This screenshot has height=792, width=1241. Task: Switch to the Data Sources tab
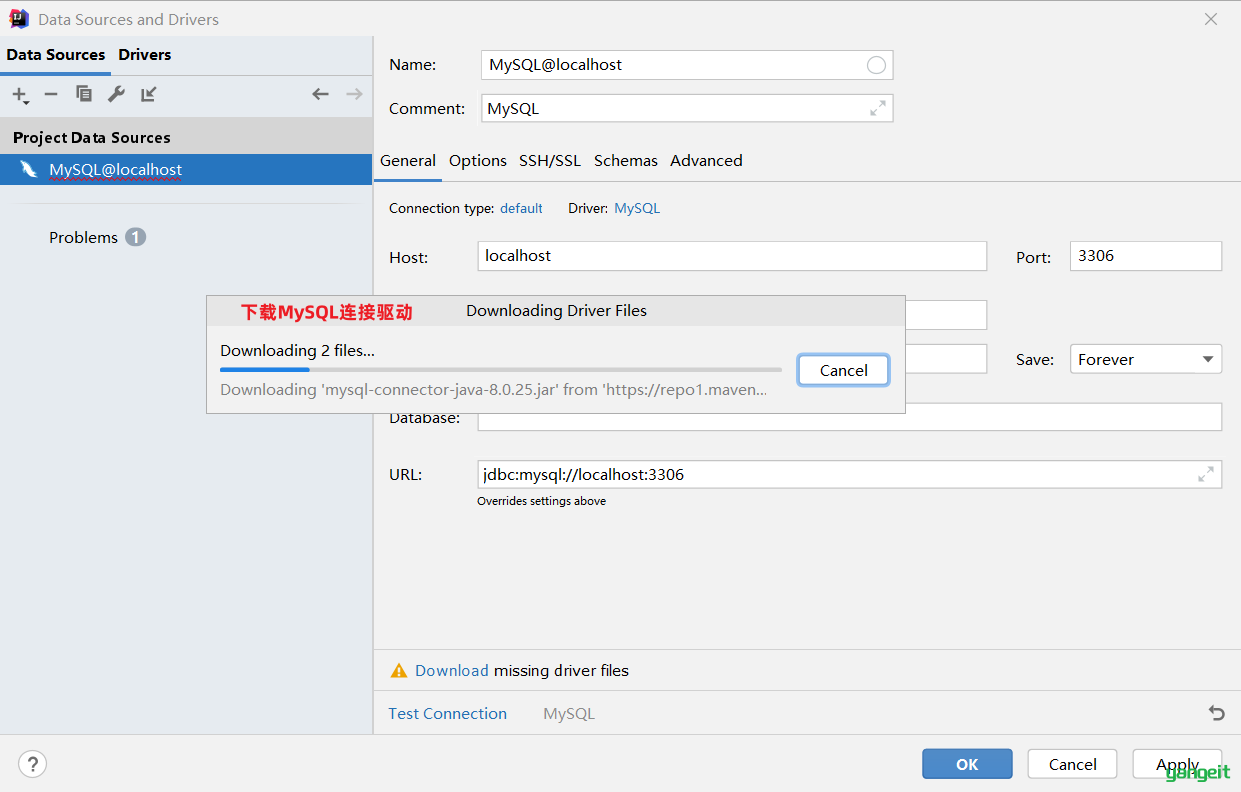56,55
